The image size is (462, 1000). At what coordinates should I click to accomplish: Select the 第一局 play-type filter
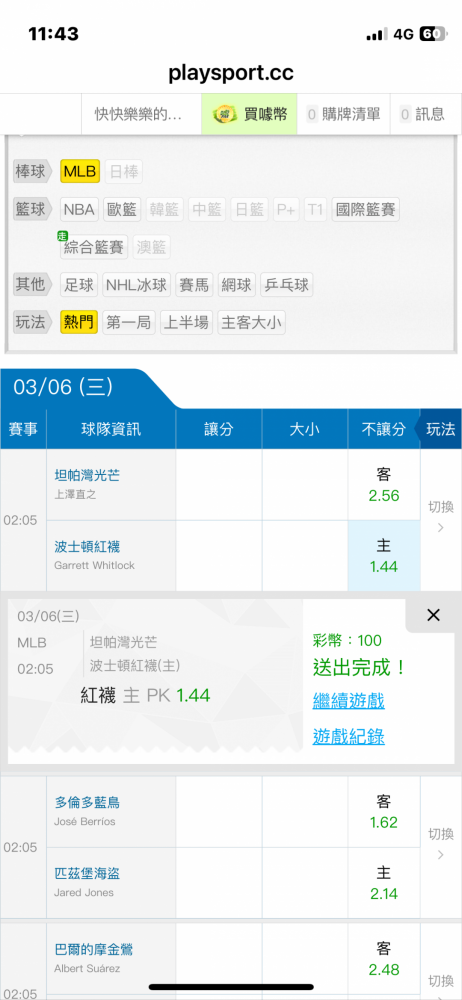(x=129, y=323)
